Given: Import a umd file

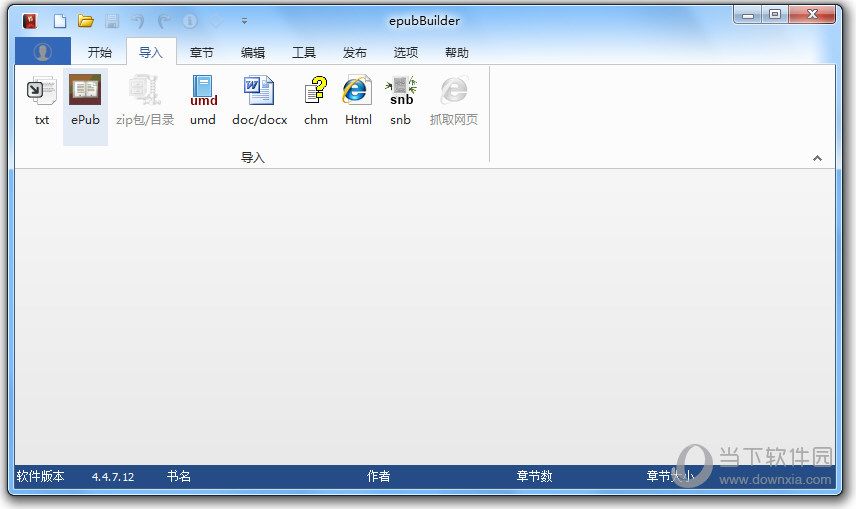Looking at the screenshot, I should pos(203,103).
